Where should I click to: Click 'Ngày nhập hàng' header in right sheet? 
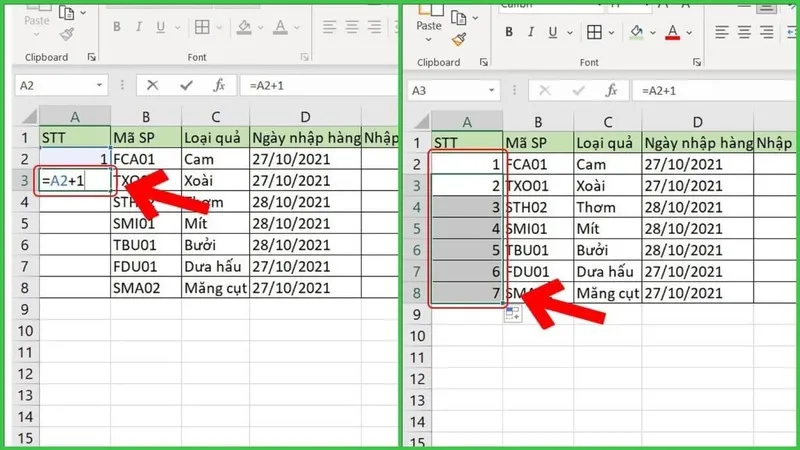(x=697, y=143)
